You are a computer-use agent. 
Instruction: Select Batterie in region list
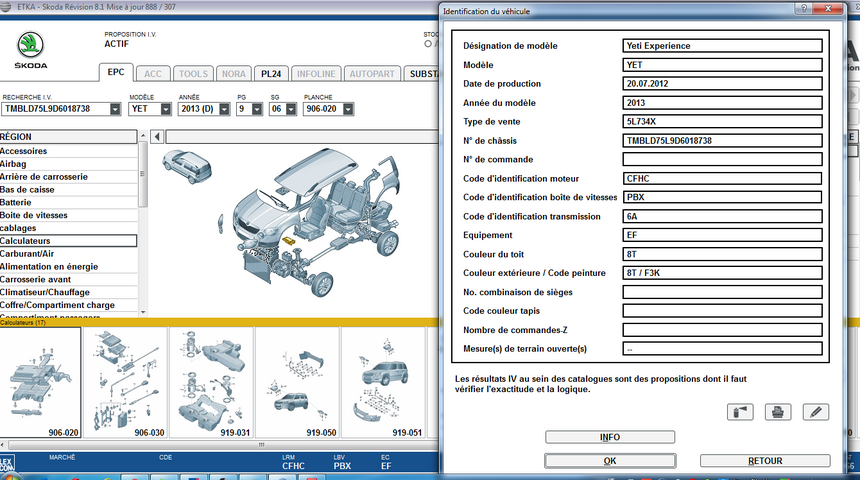coord(69,202)
